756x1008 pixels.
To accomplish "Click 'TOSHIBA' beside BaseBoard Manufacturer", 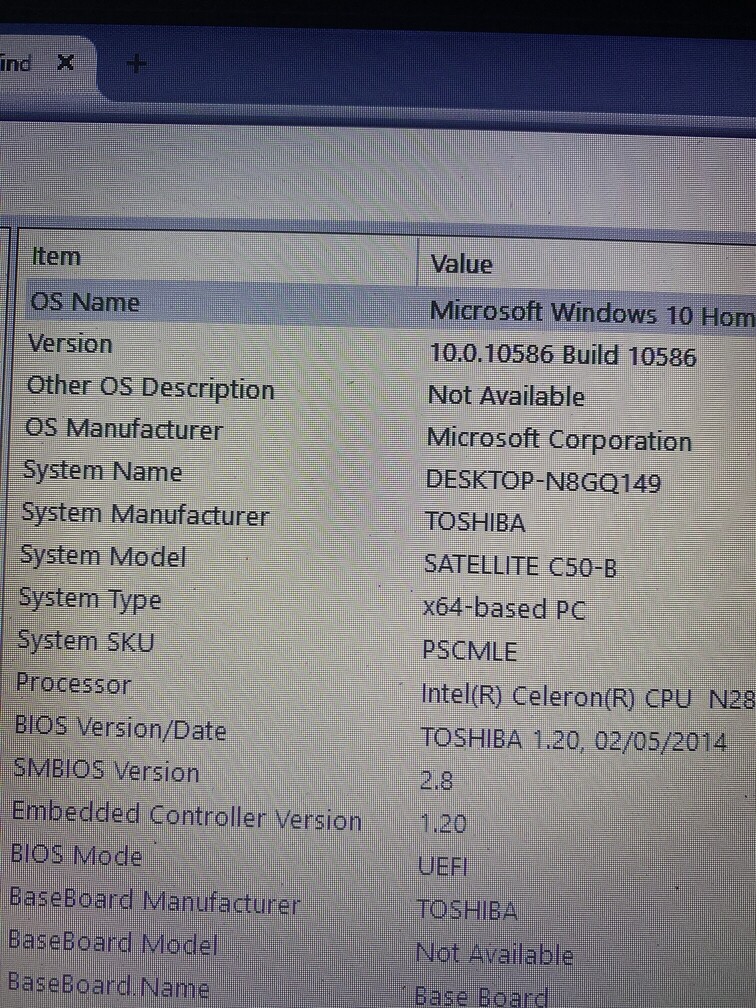I will tap(467, 910).
